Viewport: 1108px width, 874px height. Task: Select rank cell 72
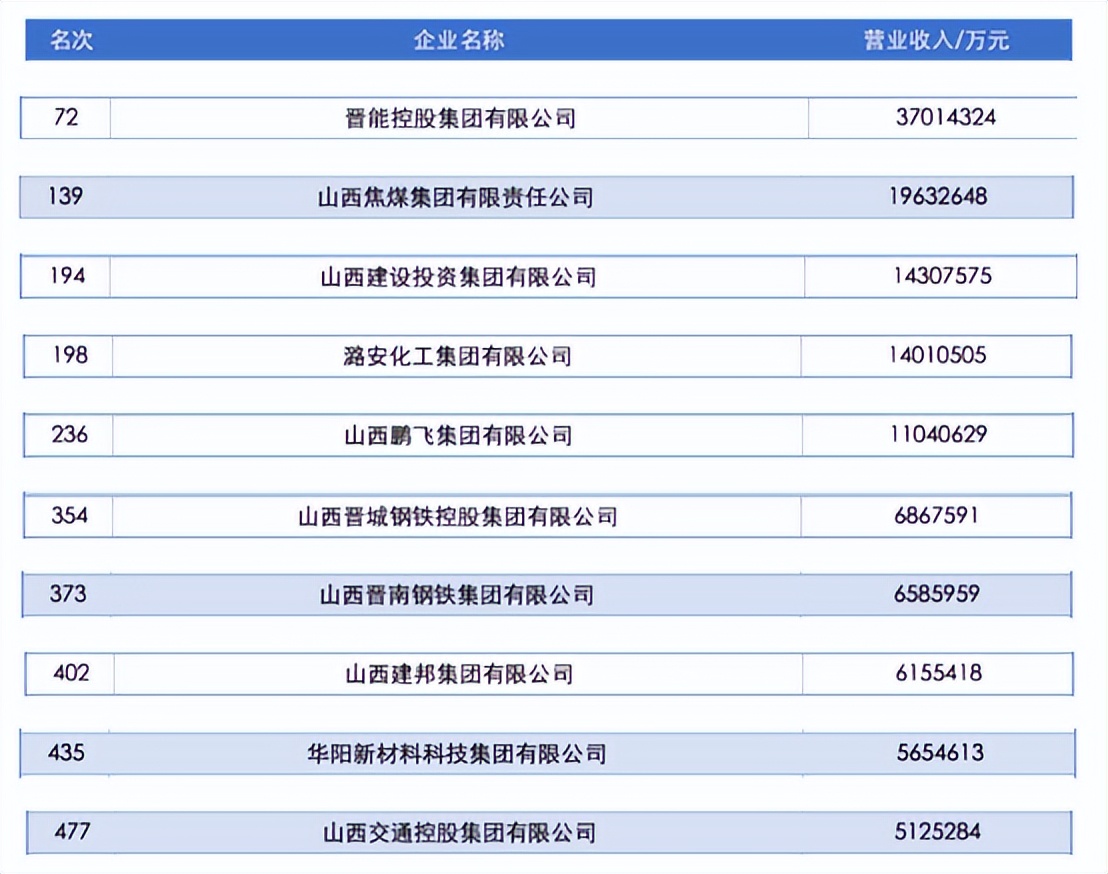[x=66, y=117]
